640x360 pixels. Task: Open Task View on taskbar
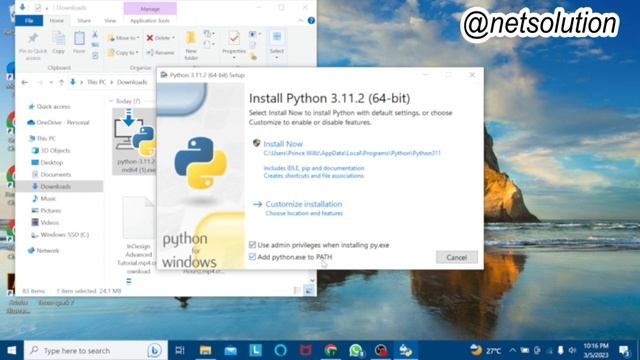point(180,350)
